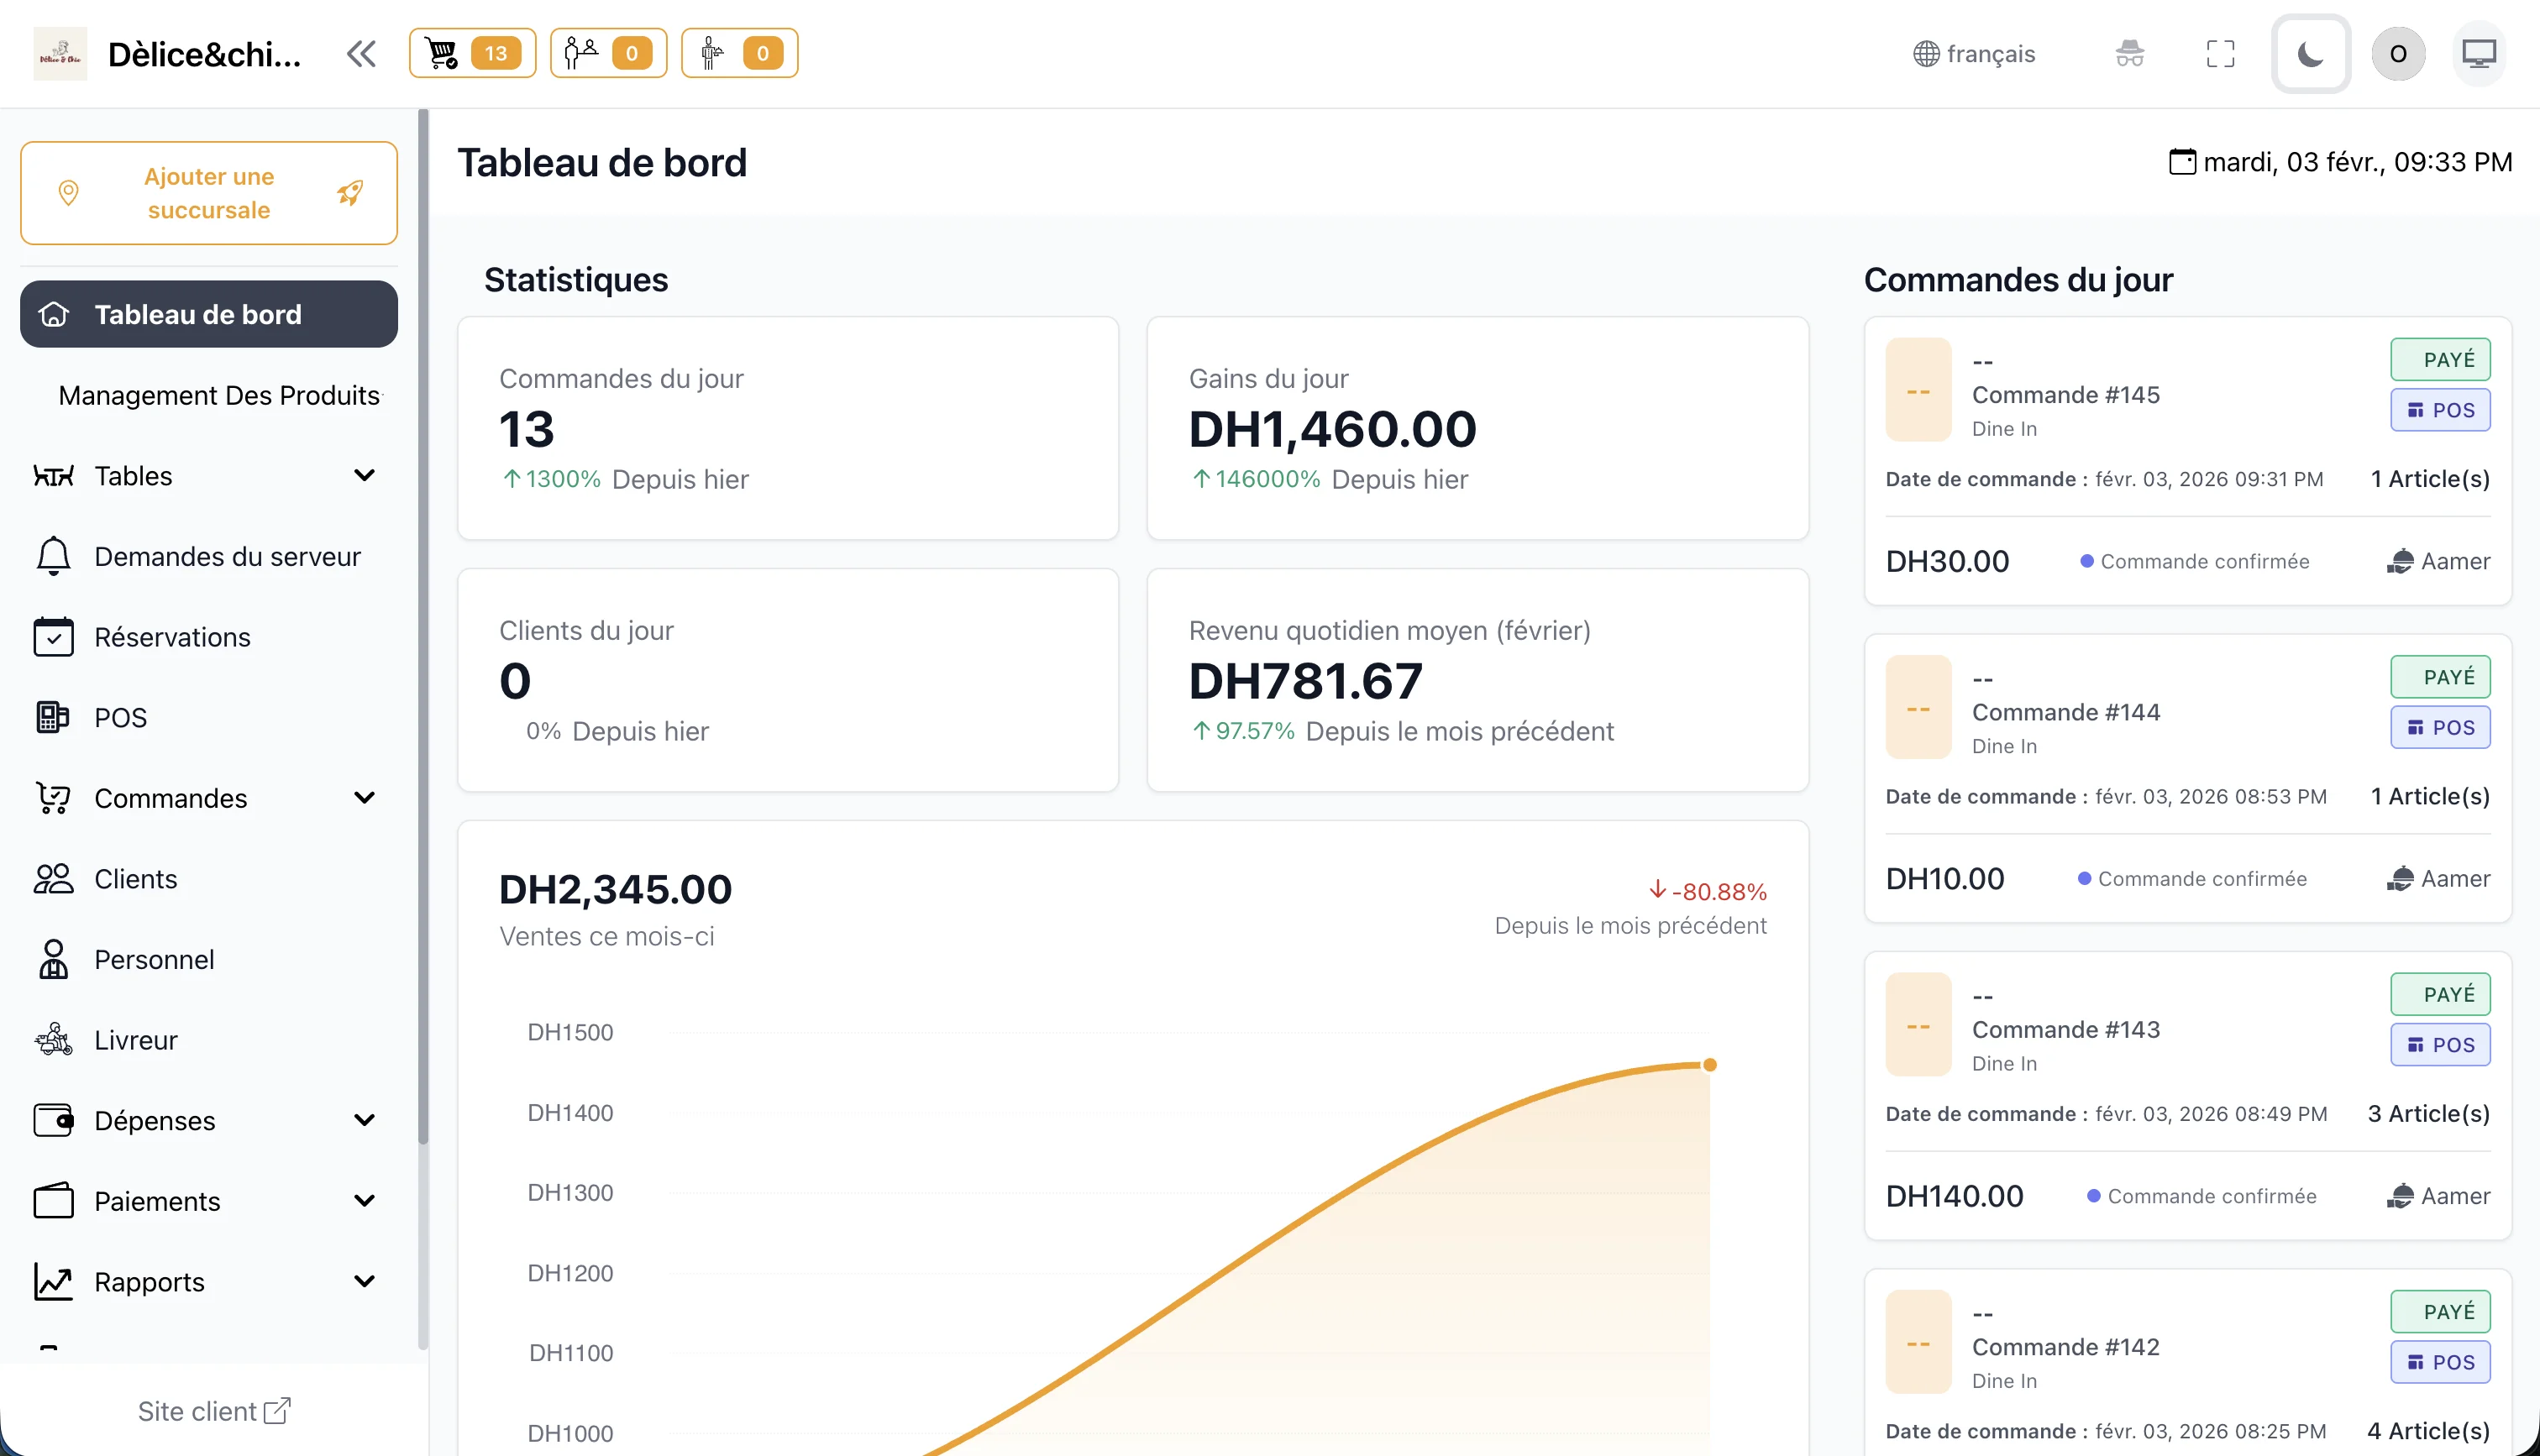Viewport: 2540px width, 1456px height.
Task: Select Demandes du serveur in sidebar
Action: [227, 556]
